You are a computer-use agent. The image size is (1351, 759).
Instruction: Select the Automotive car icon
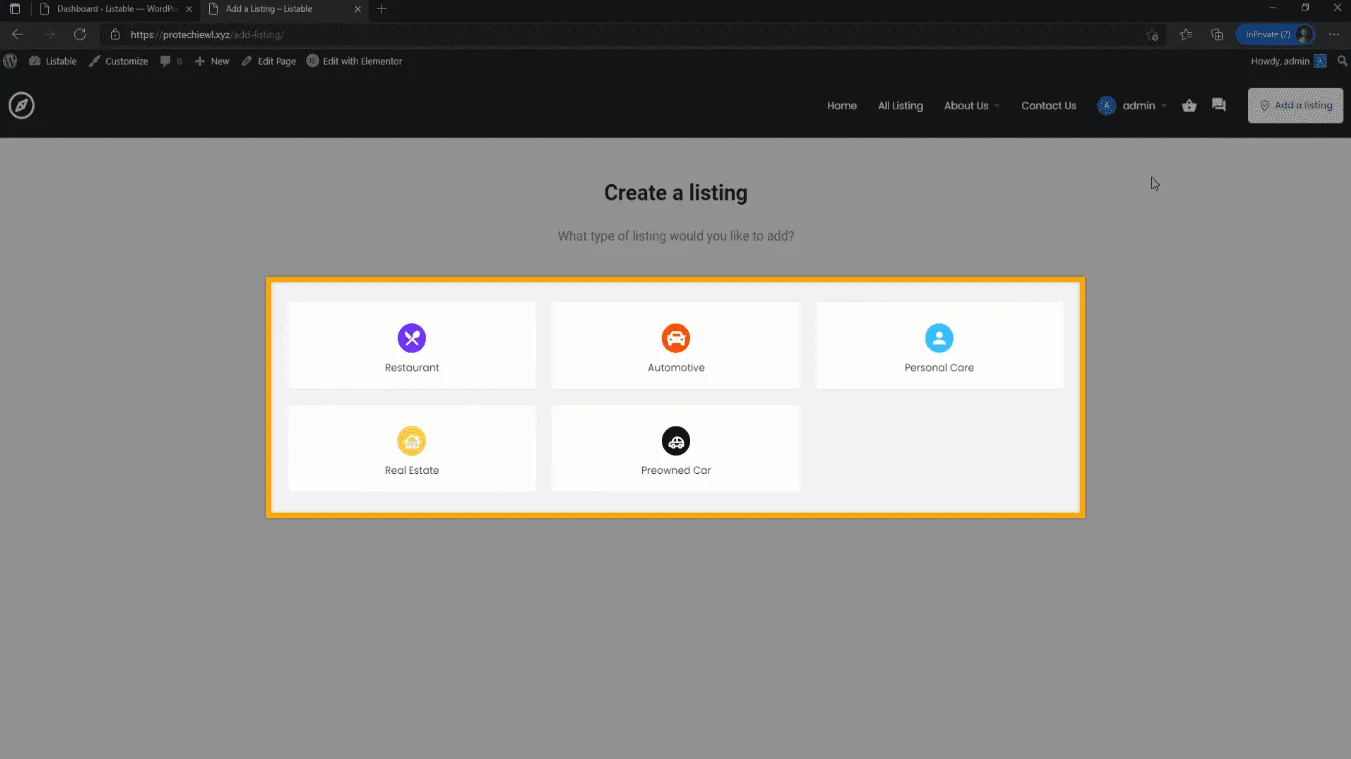(x=676, y=338)
